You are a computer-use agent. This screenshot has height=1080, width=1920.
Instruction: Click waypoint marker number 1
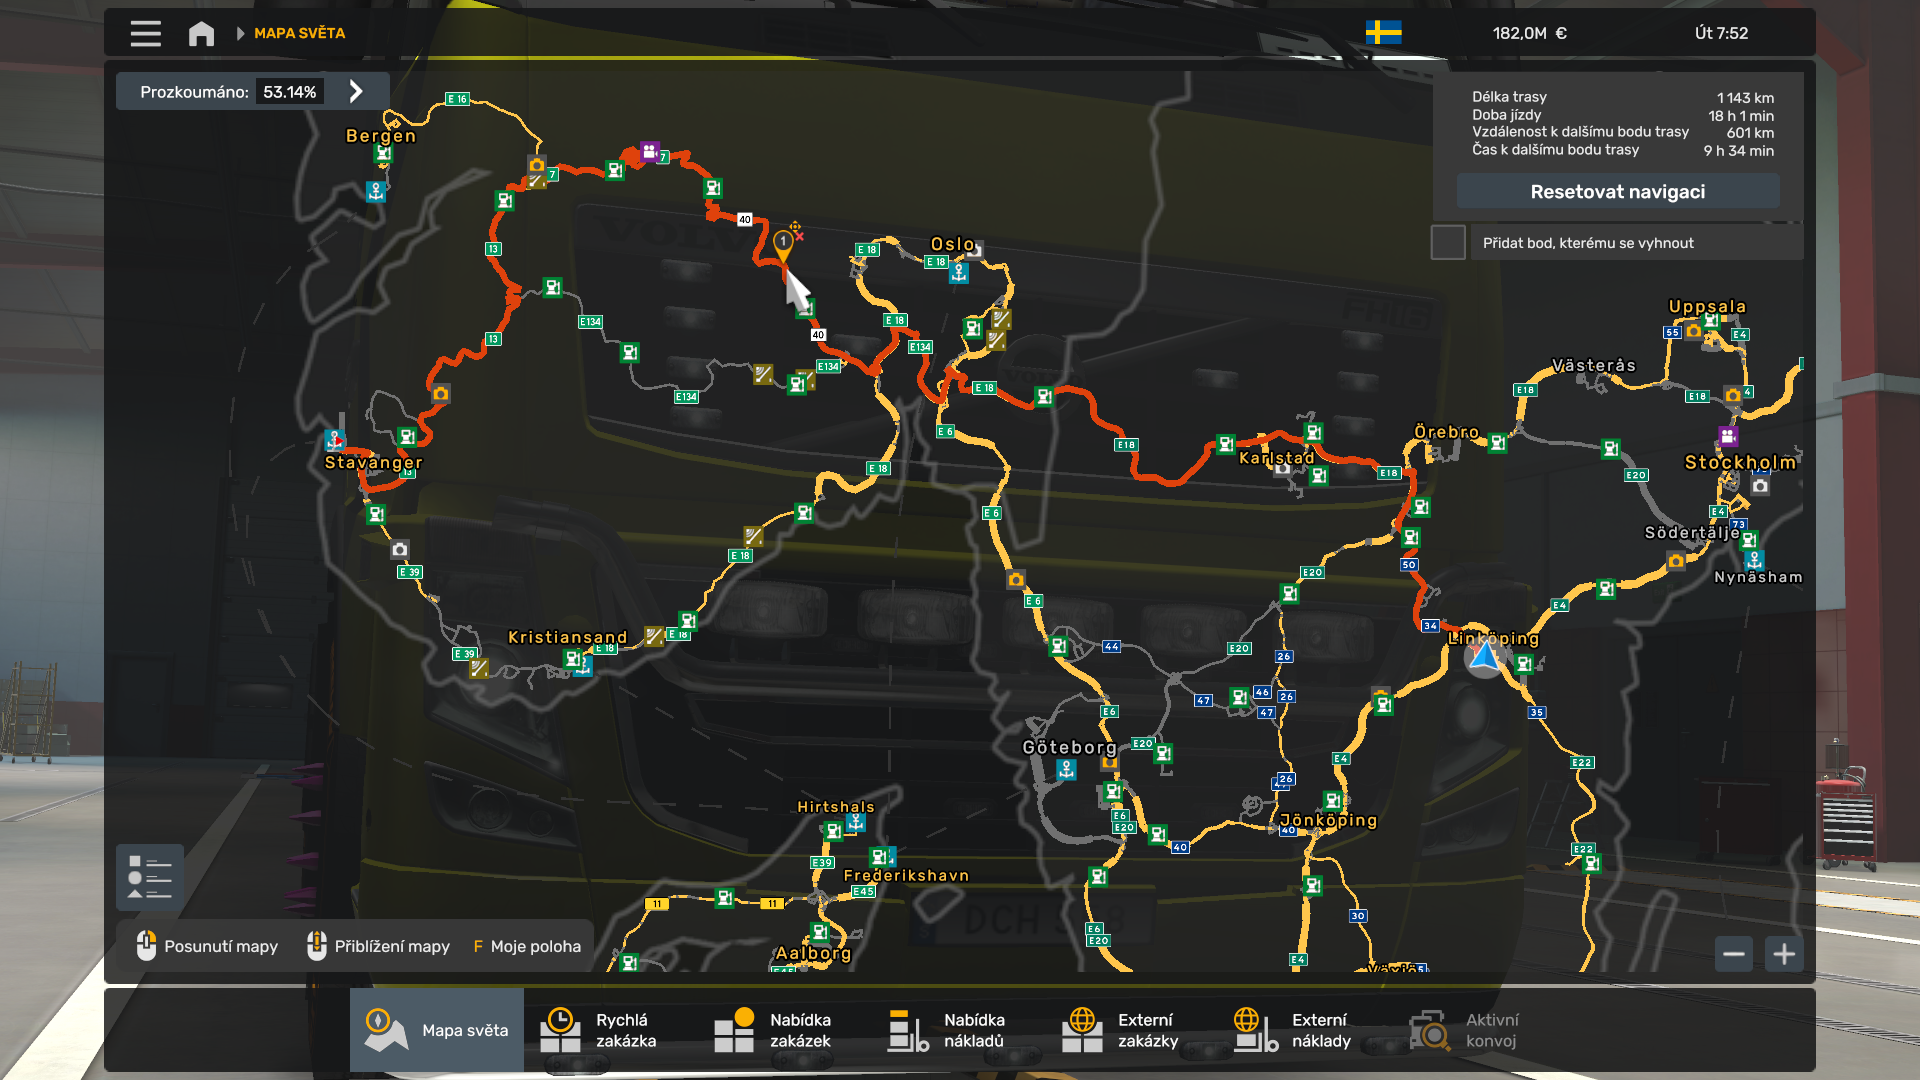click(x=783, y=242)
